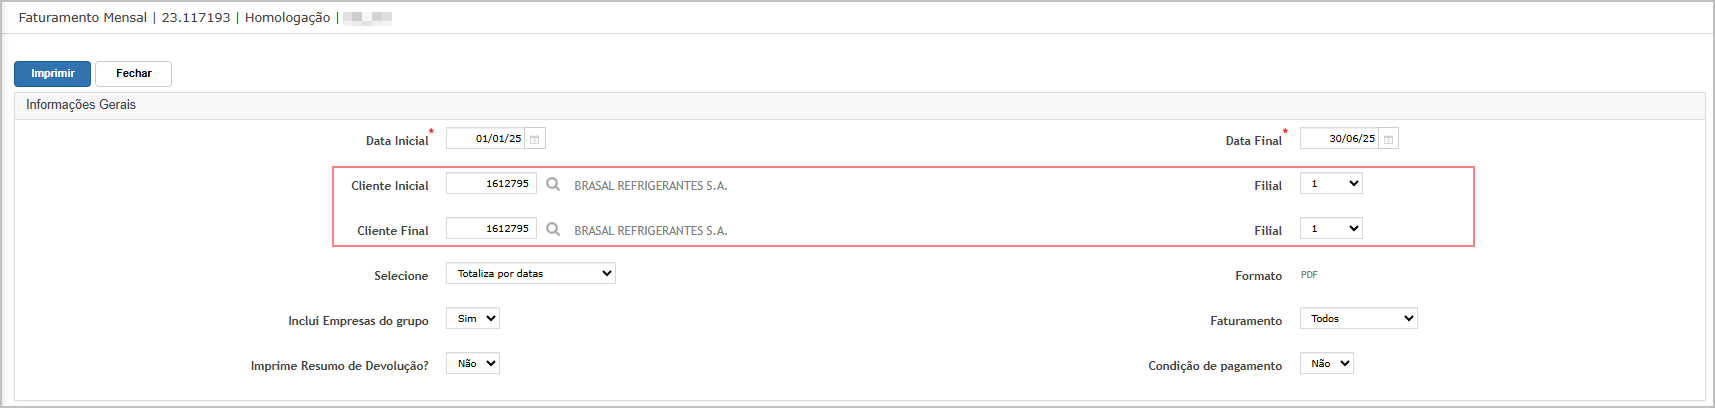Expand the Inclui Empresas do grupo dropdown
Screen dimensions: 1715x408
473,319
